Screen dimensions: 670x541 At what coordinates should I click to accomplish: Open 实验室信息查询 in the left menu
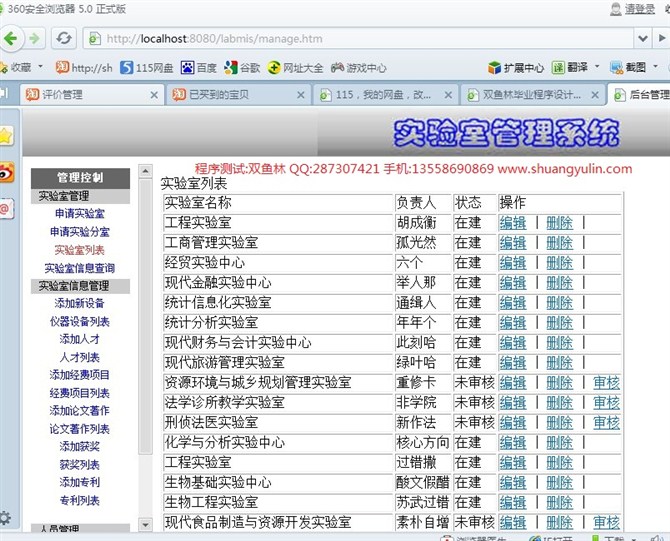click(80, 268)
